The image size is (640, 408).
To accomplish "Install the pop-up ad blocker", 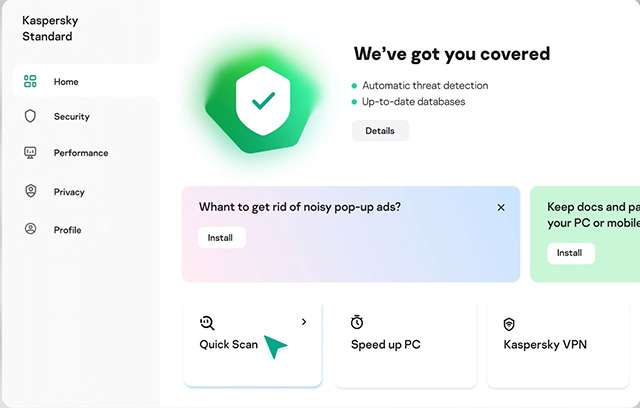I will pyautogui.click(x=222, y=238).
